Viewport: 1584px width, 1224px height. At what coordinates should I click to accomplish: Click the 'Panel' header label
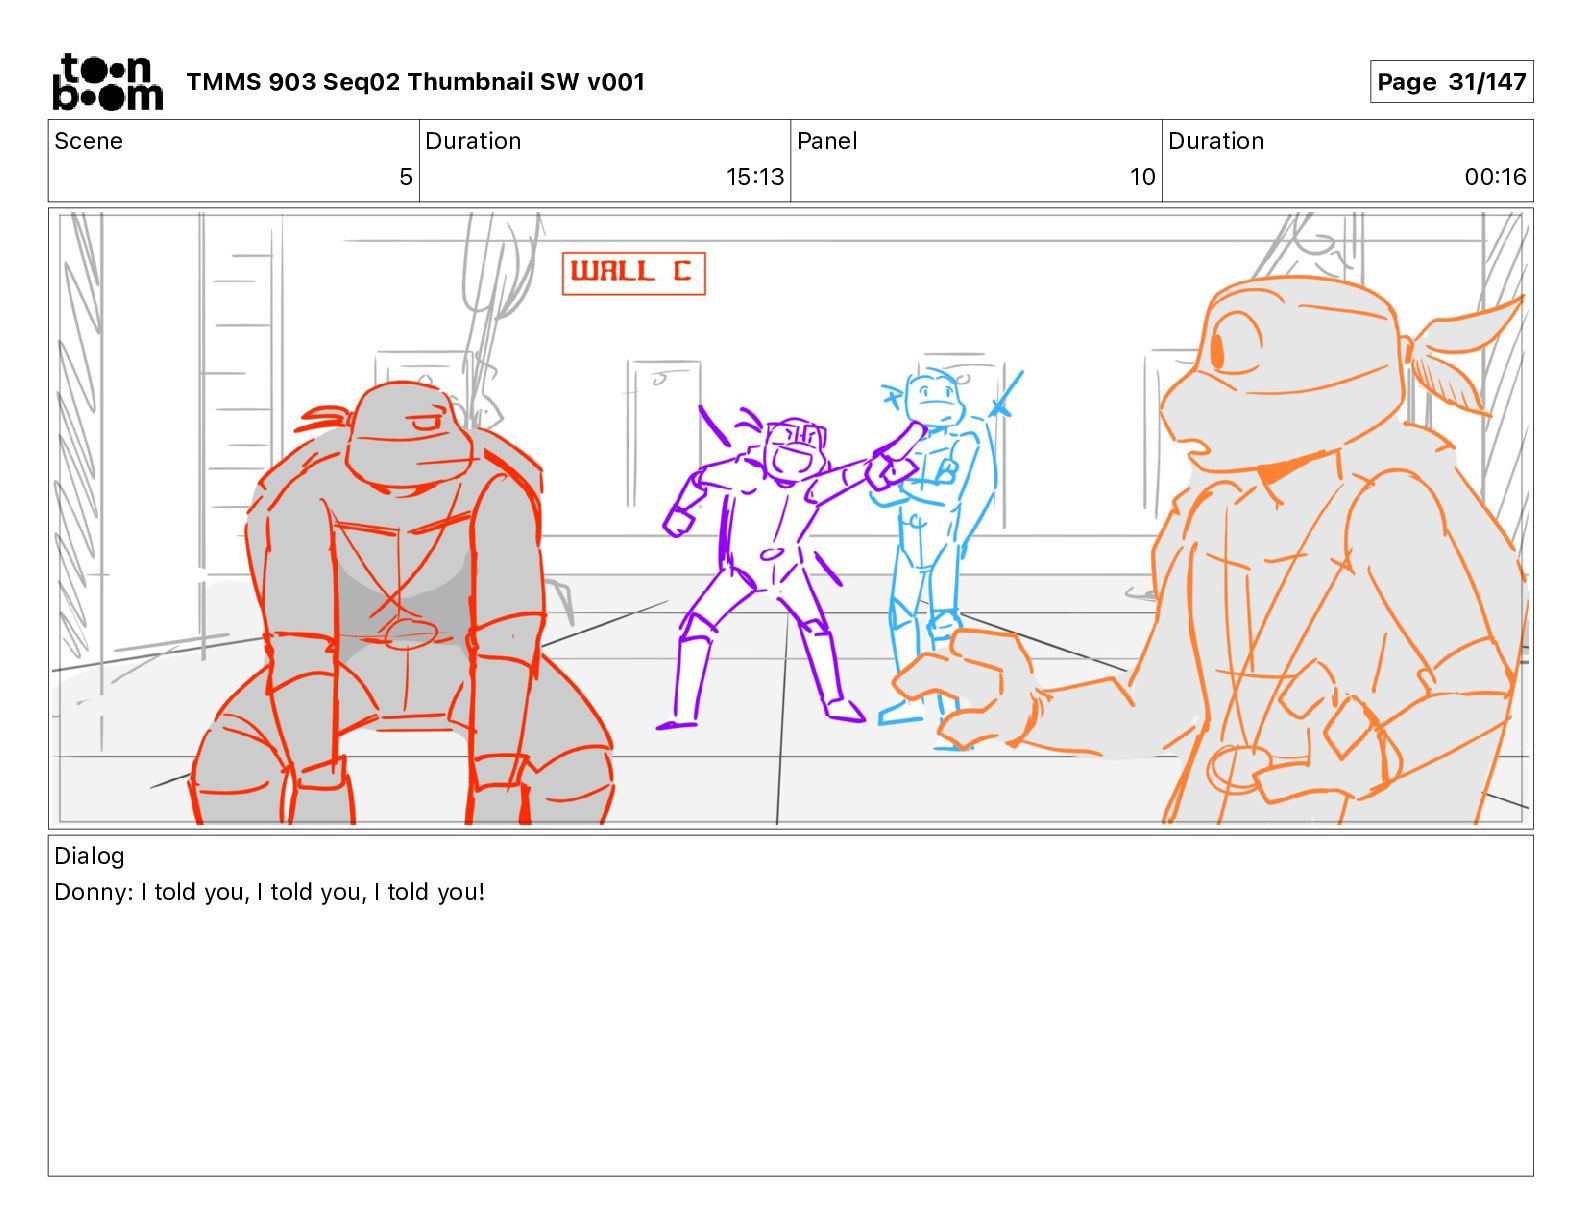click(827, 141)
